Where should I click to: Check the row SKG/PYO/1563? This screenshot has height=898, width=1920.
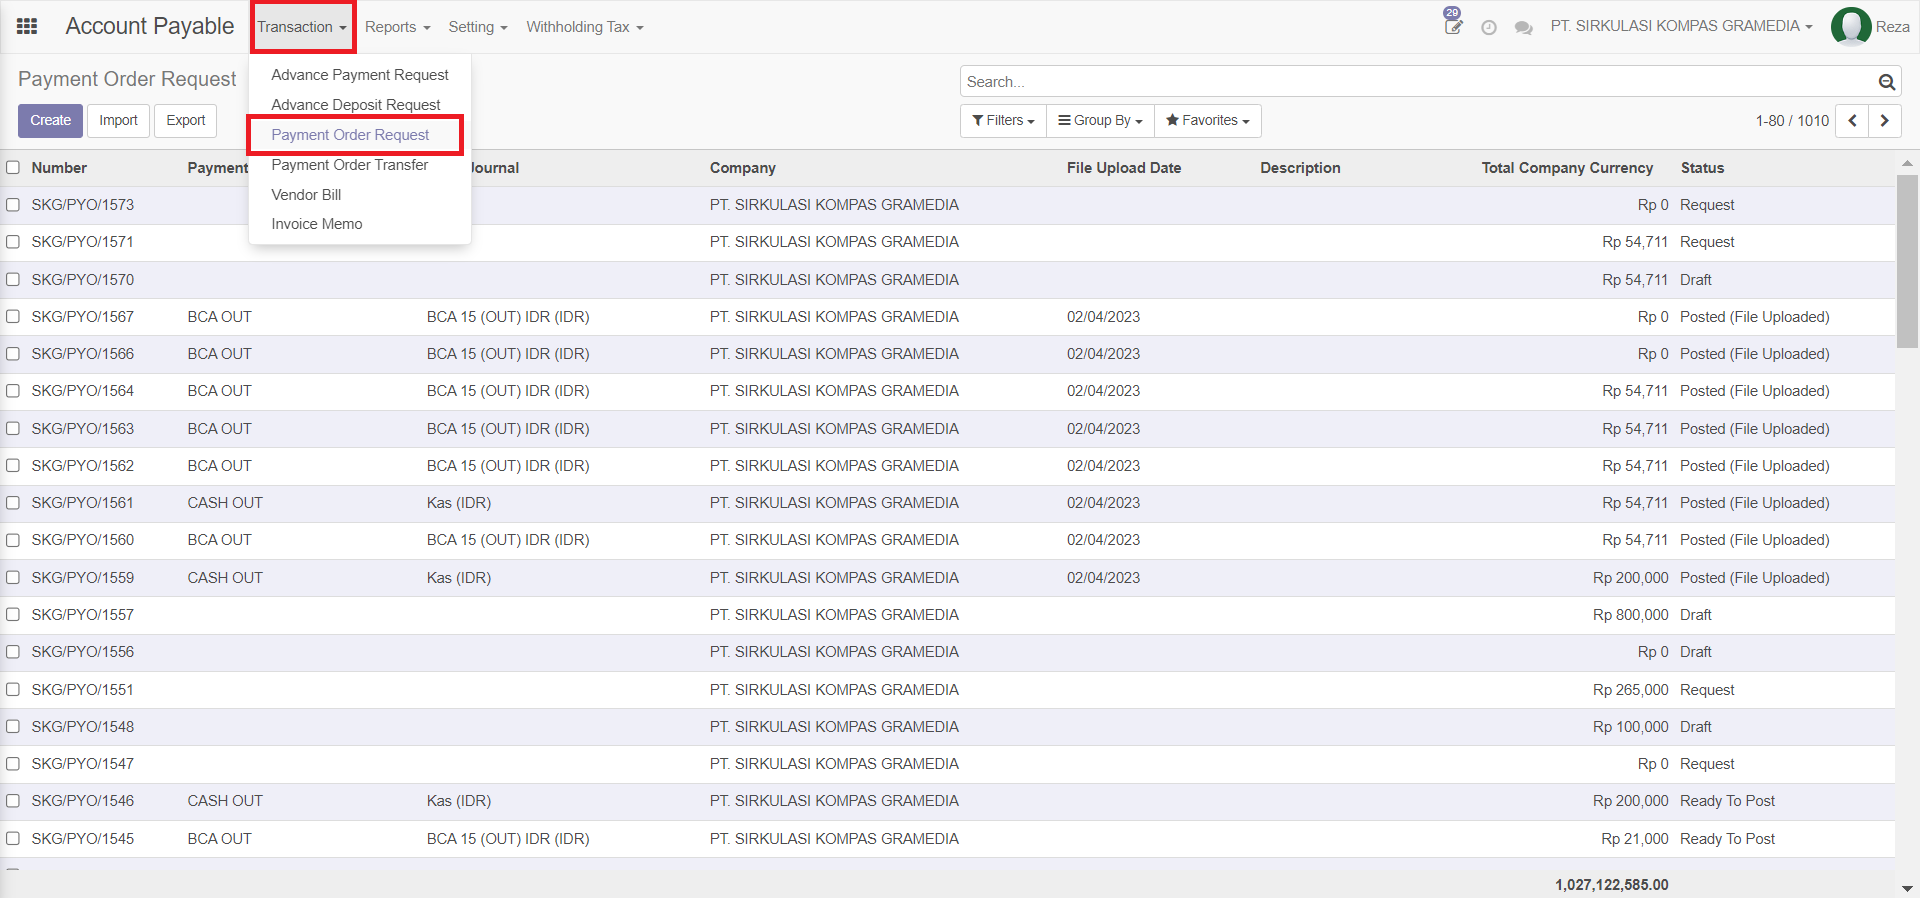coord(13,429)
